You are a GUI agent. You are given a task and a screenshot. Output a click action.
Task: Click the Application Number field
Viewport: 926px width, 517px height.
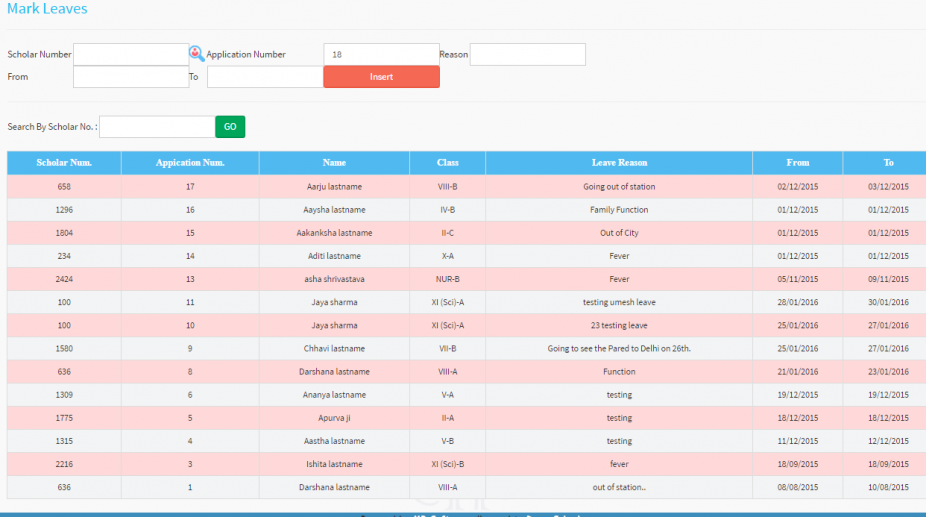click(380, 54)
